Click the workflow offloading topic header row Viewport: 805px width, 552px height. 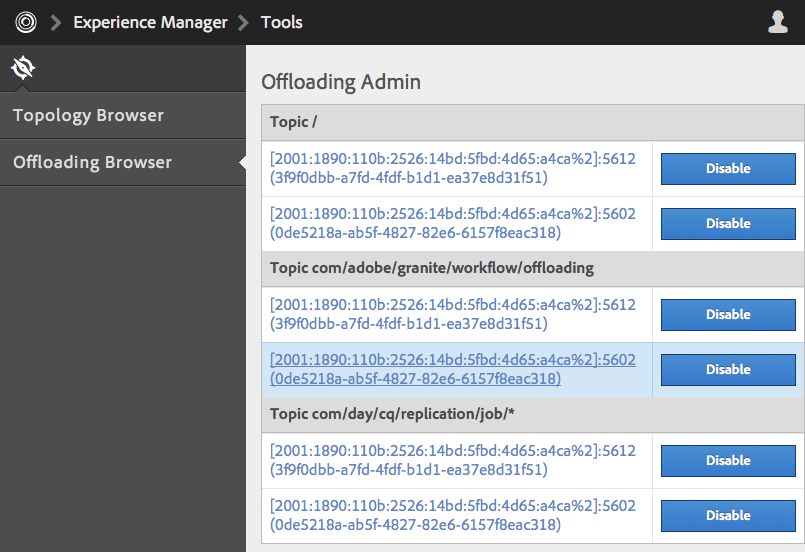[432, 268]
